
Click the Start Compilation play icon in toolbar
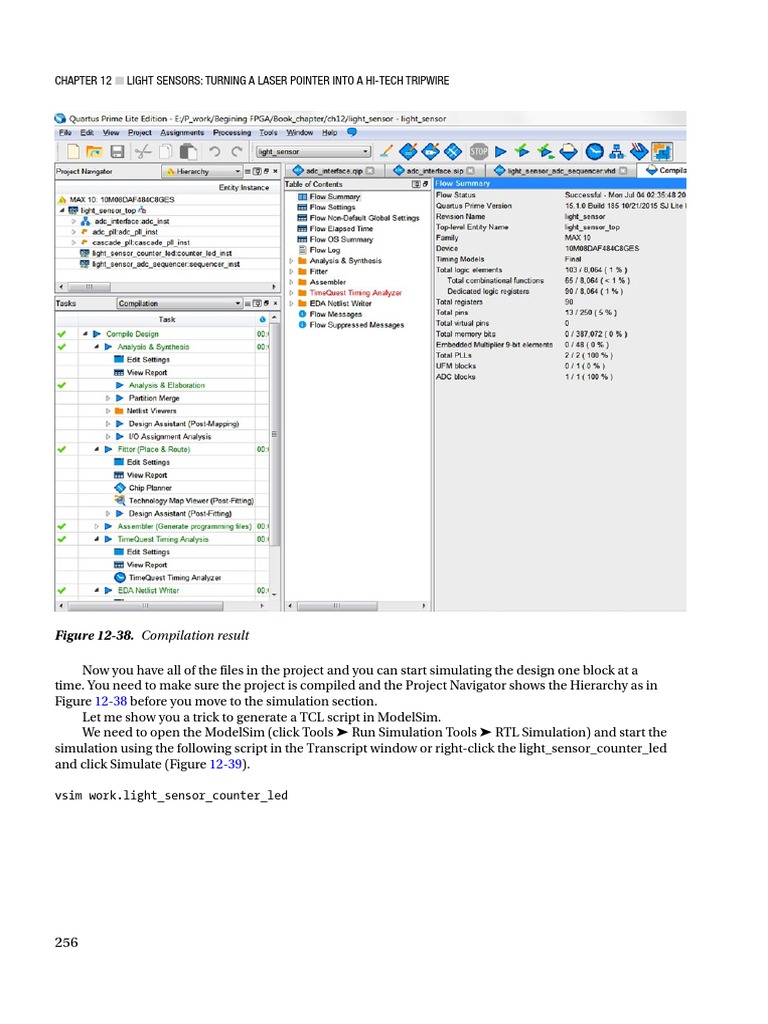click(501, 151)
